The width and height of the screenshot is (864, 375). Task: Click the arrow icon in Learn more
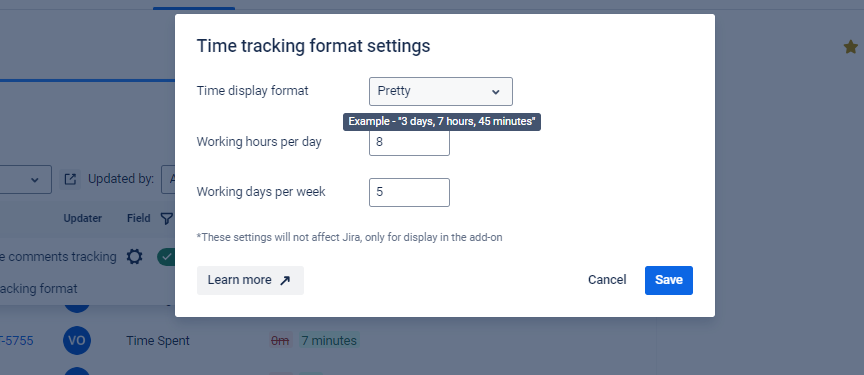pos(285,280)
